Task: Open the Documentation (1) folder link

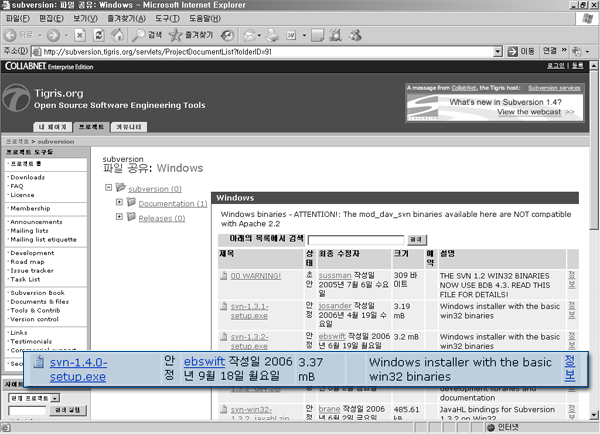Action: point(173,204)
